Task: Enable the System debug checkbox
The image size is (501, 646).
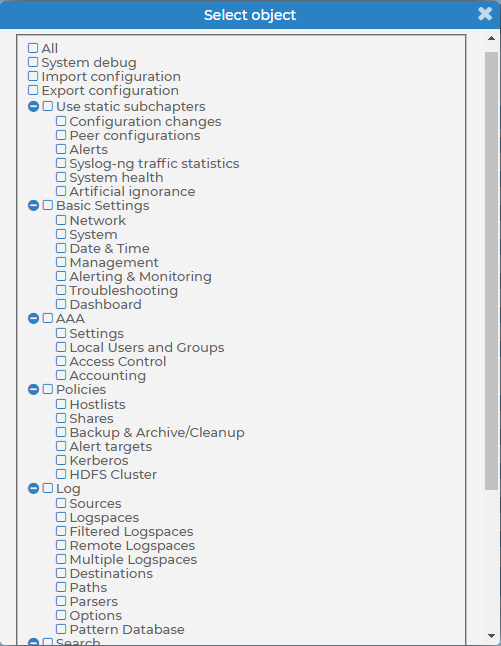Action: pyautogui.click(x=33, y=62)
